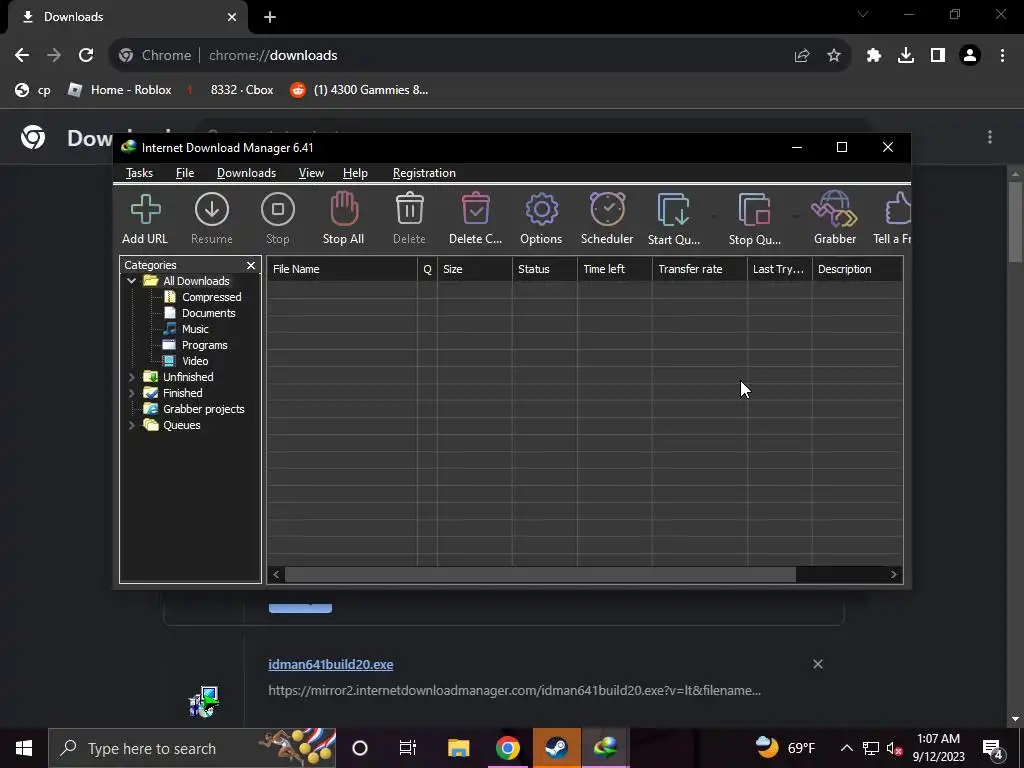Open Chrome extensions puzzle icon
The height and width of the screenshot is (768, 1024).
874,56
